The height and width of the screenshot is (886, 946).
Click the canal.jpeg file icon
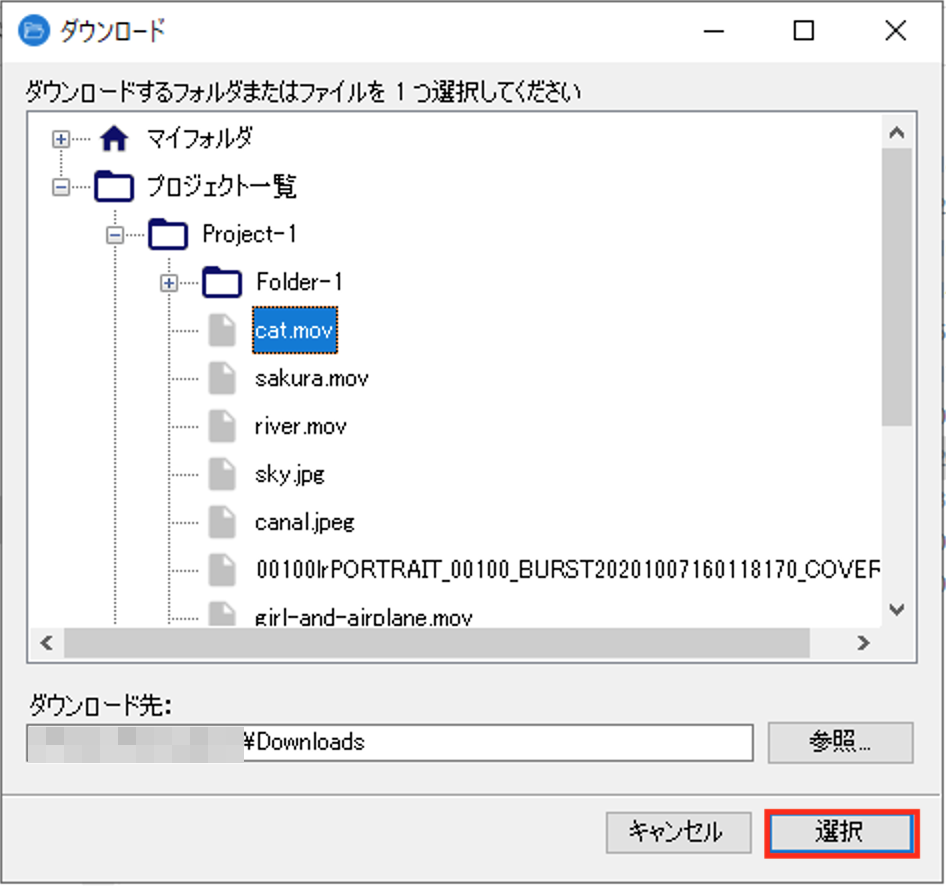[x=222, y=522]
